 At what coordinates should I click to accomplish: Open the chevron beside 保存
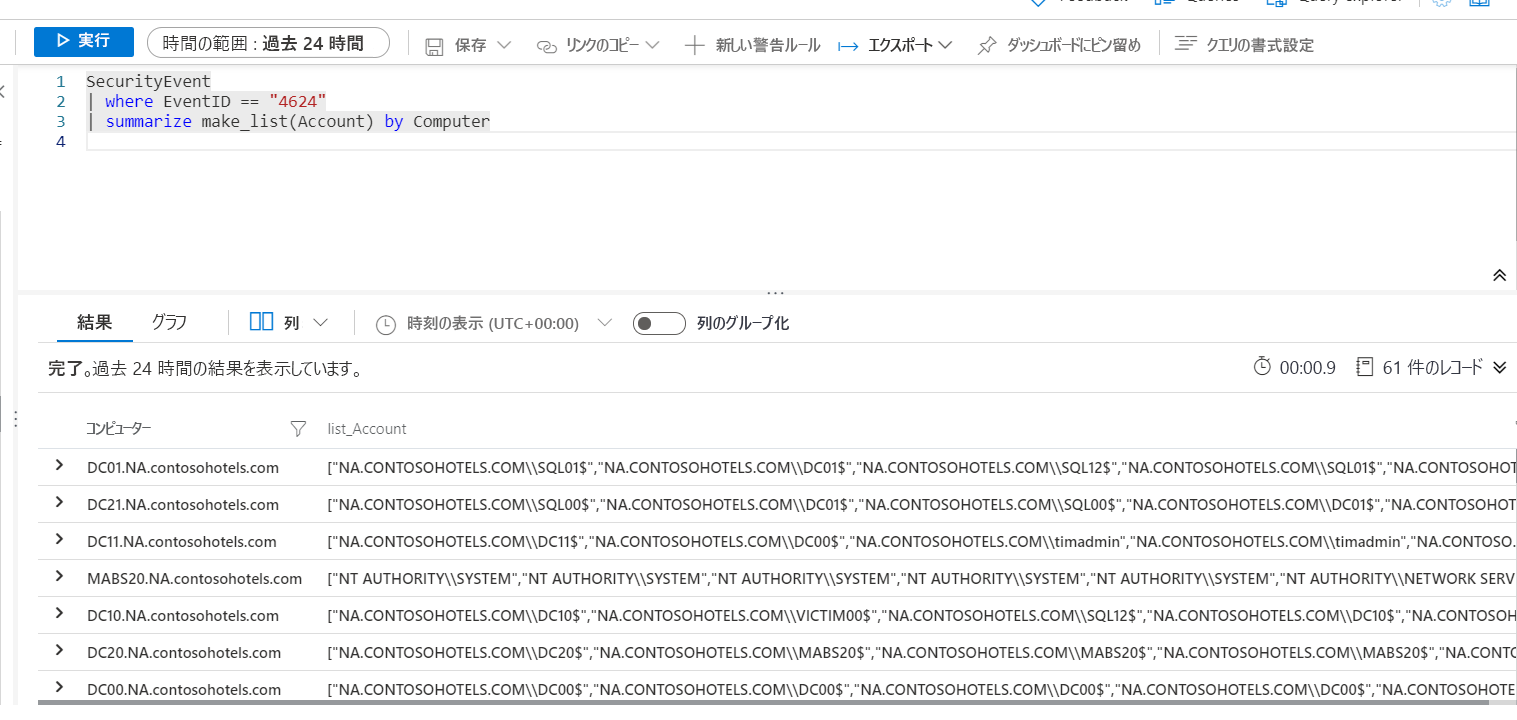504,45
